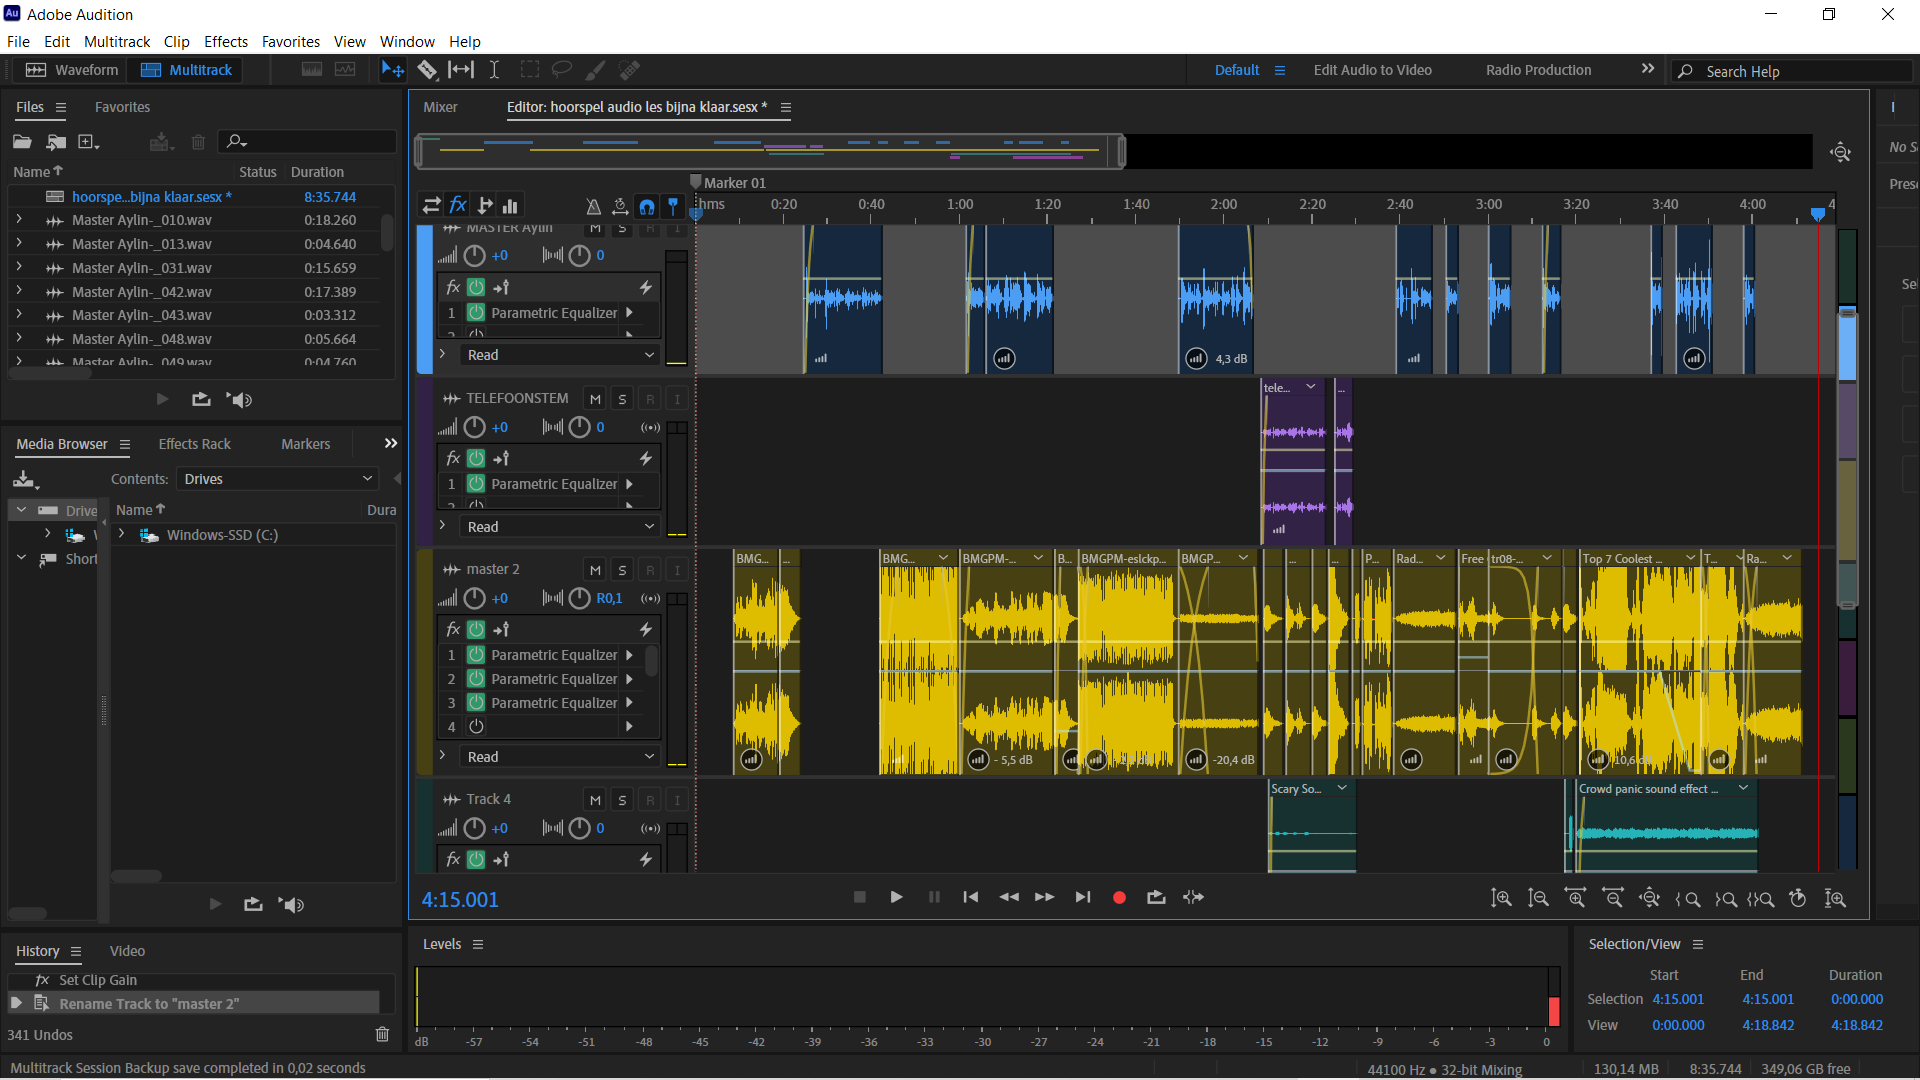Viewport: 1920px width, 1080px height.
Task: Mute the TELEFOONSTEM track
Action: pyautogui.click(x=595, y=399)
